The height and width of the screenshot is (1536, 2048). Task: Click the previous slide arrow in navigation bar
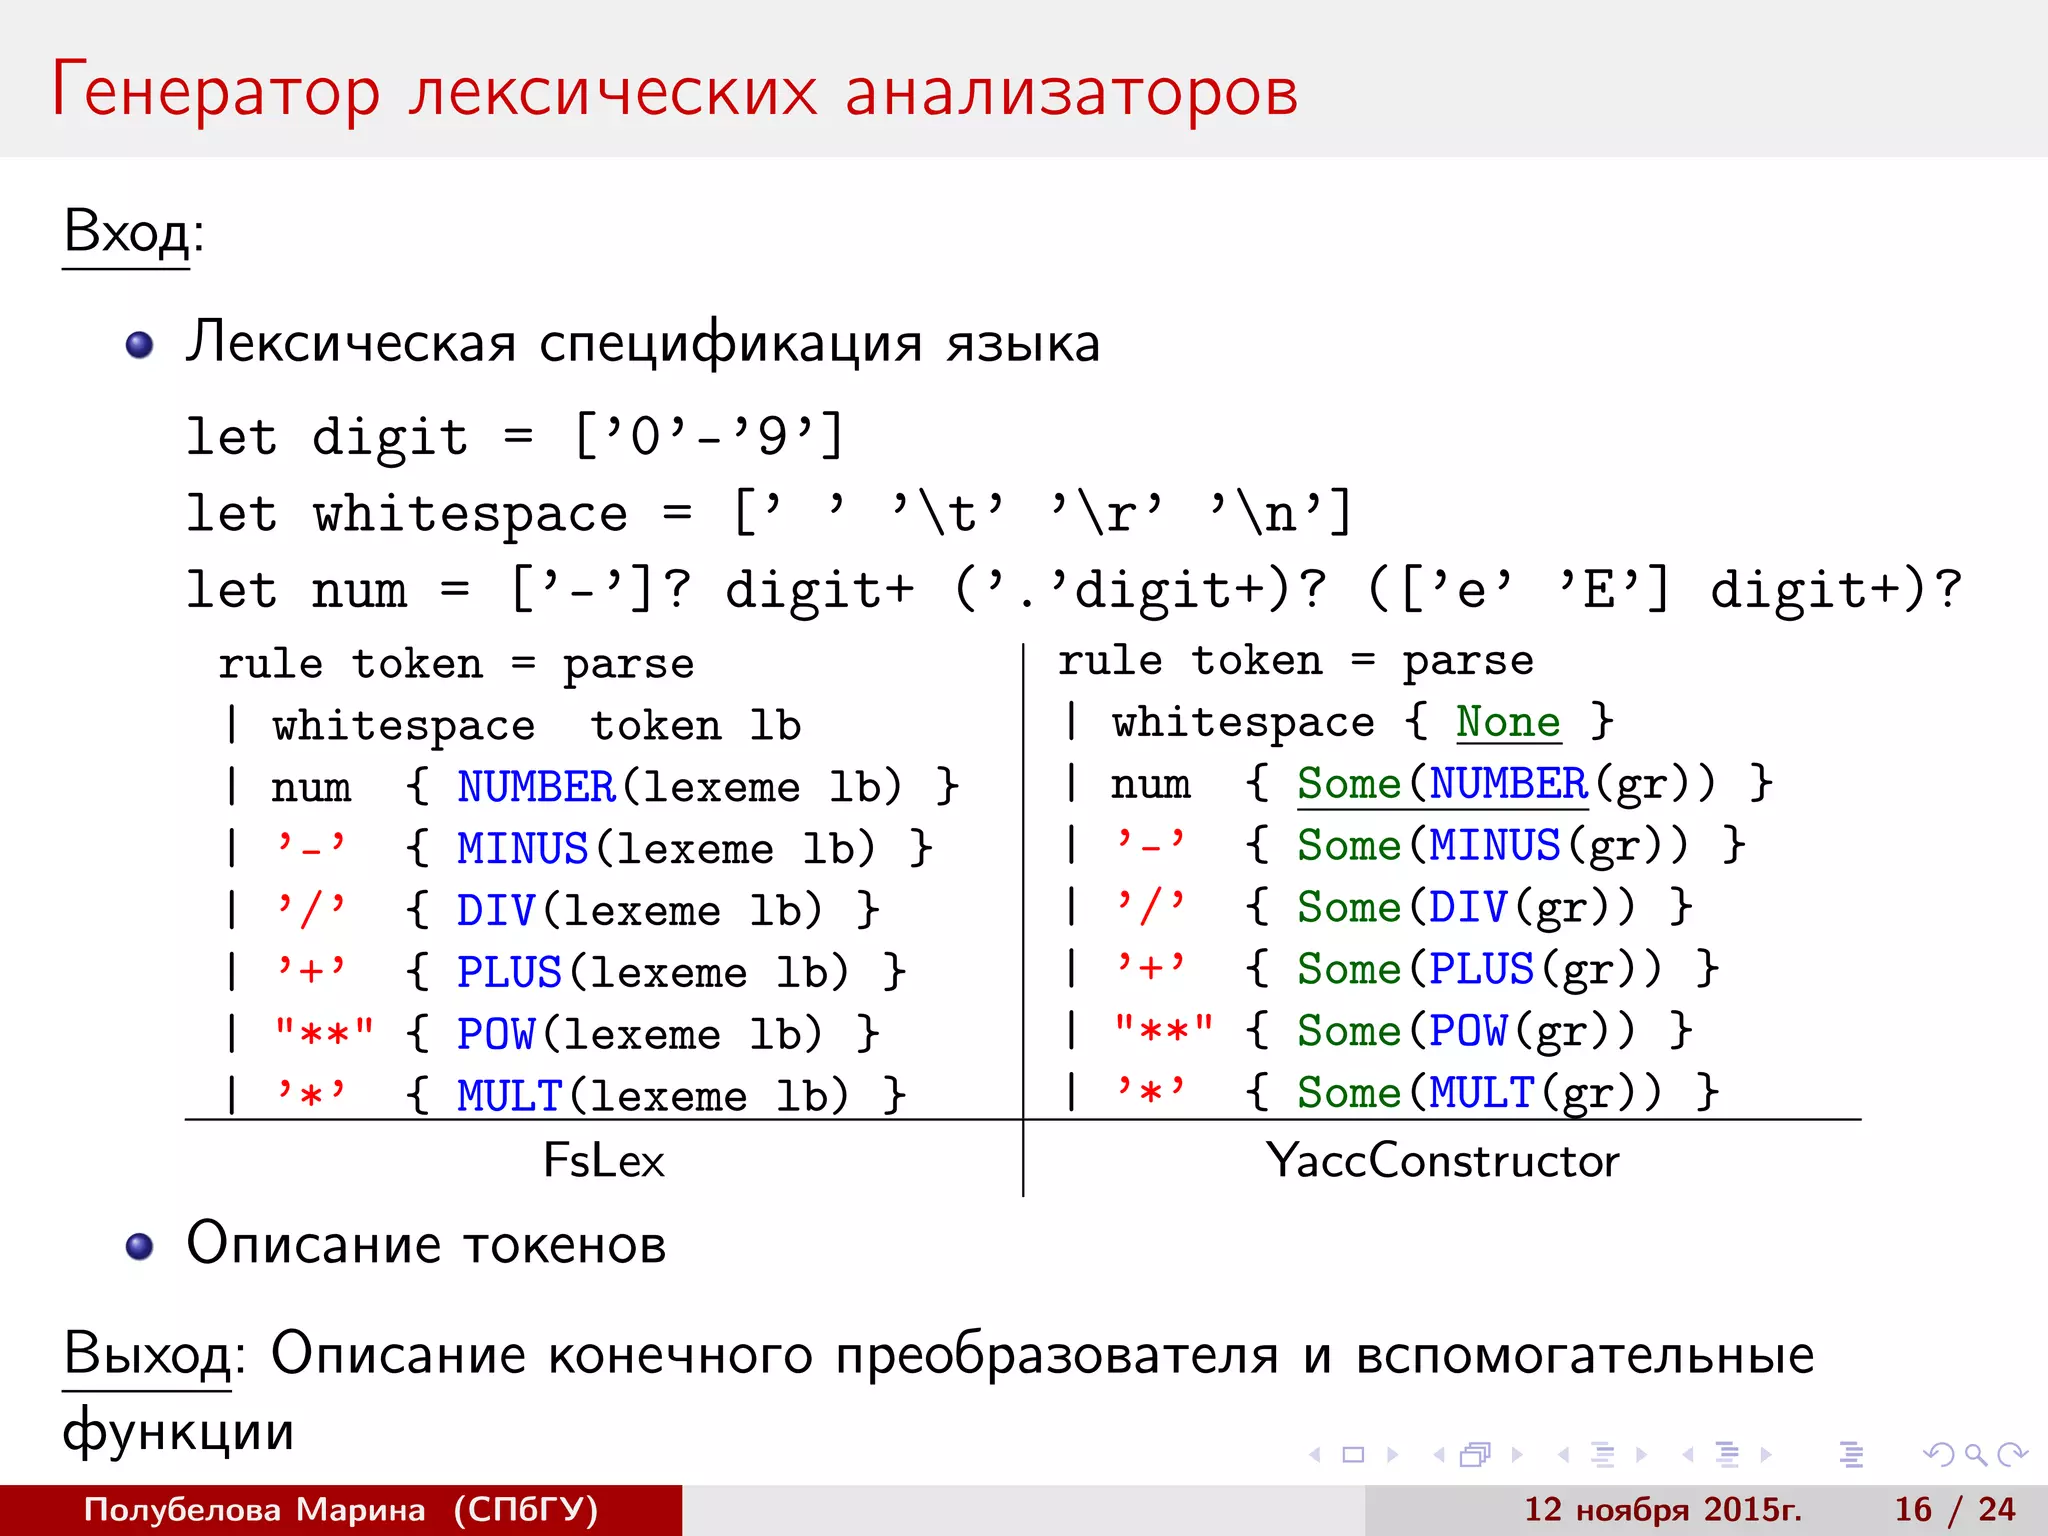[1315, 1455]
